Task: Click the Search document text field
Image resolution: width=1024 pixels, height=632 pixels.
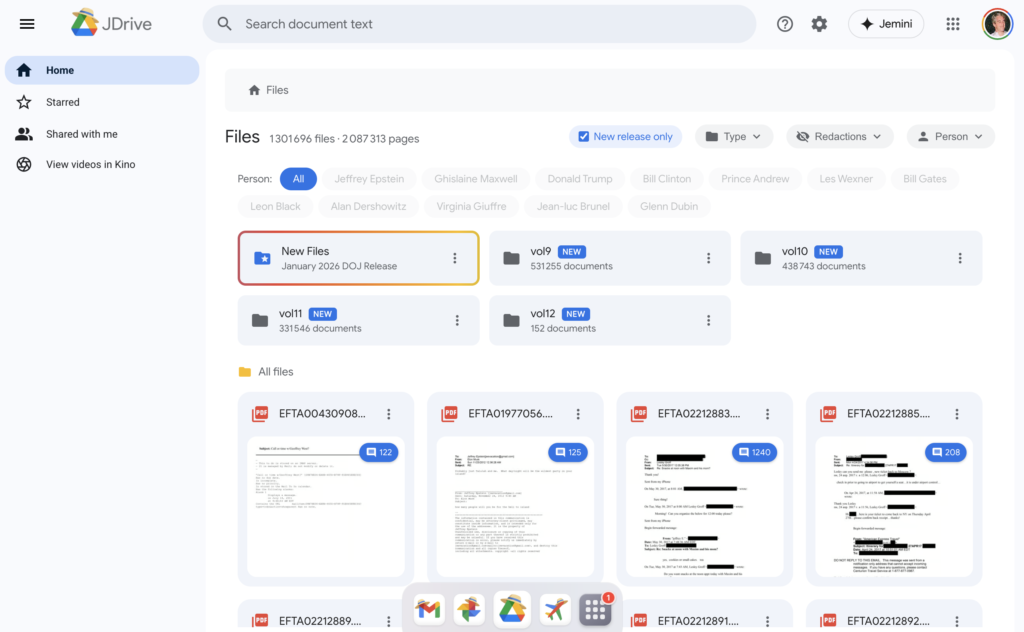Action: 480,24
